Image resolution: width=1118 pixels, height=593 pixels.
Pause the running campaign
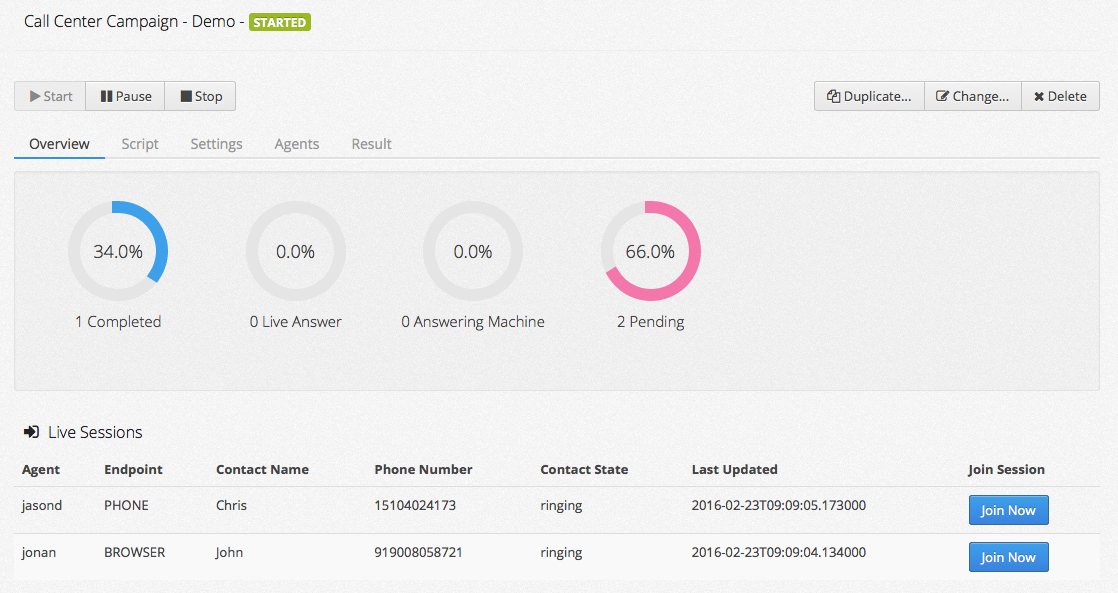125,96
